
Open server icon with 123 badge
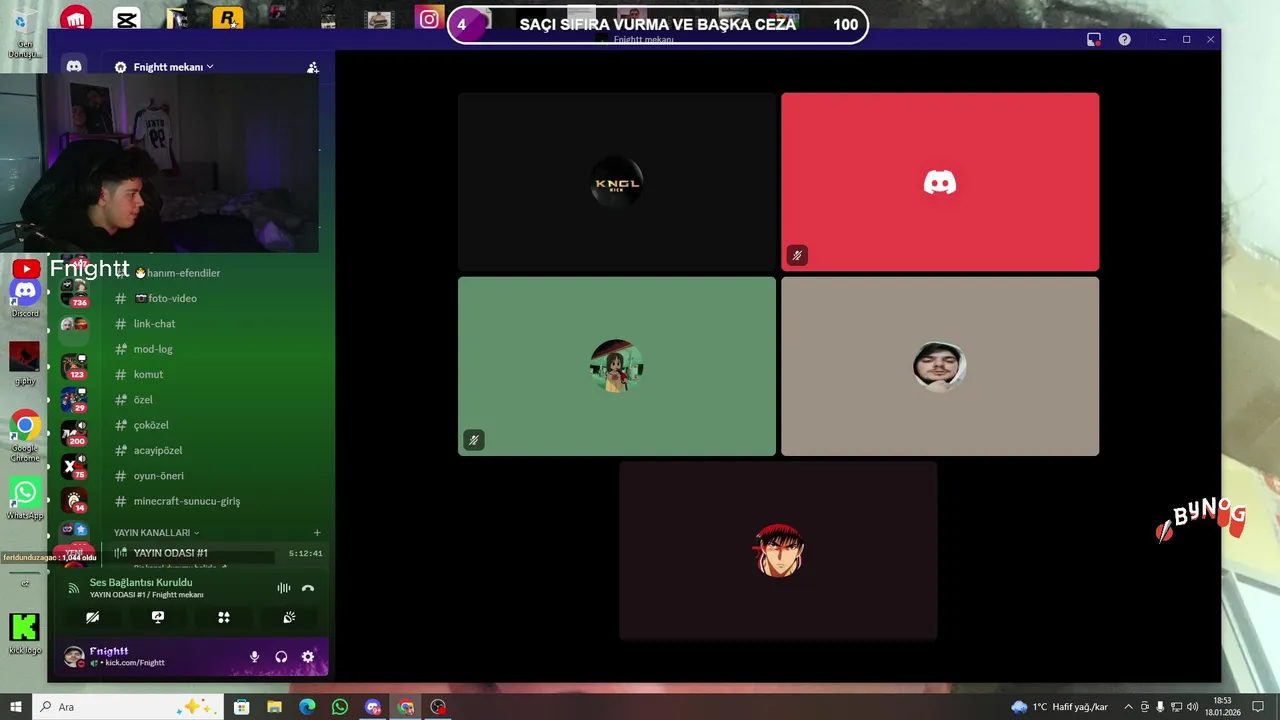pyautogui.click(x=74, y=366)
